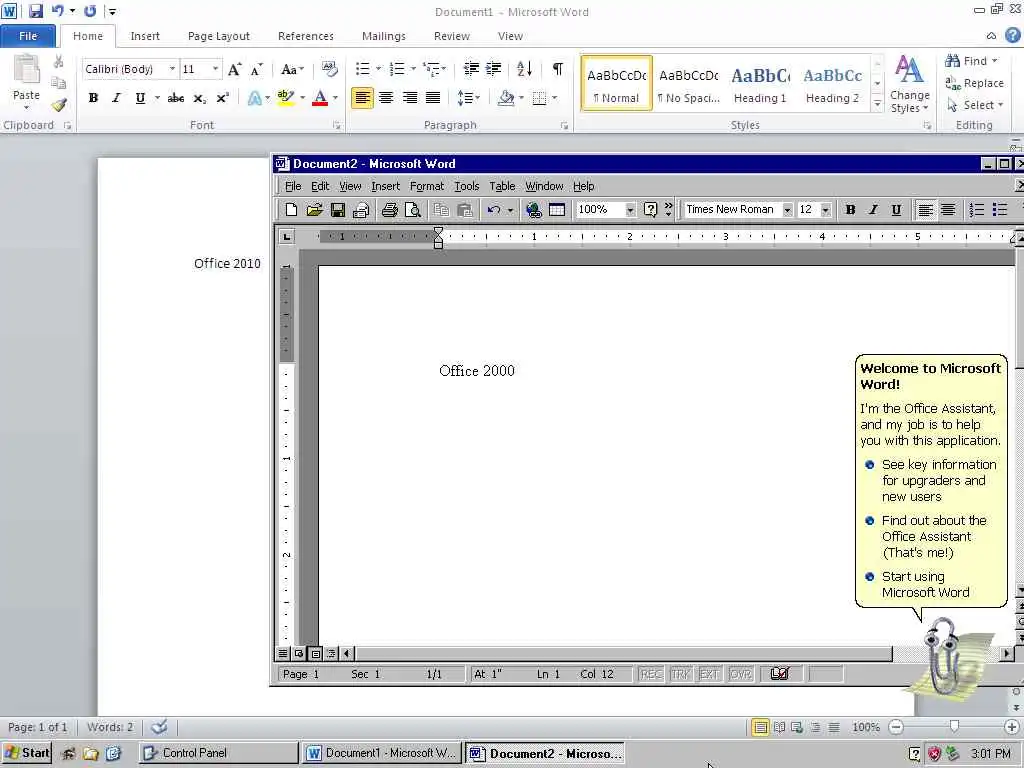Click Save floppy icon in Word 2000 toolbar

338,210
